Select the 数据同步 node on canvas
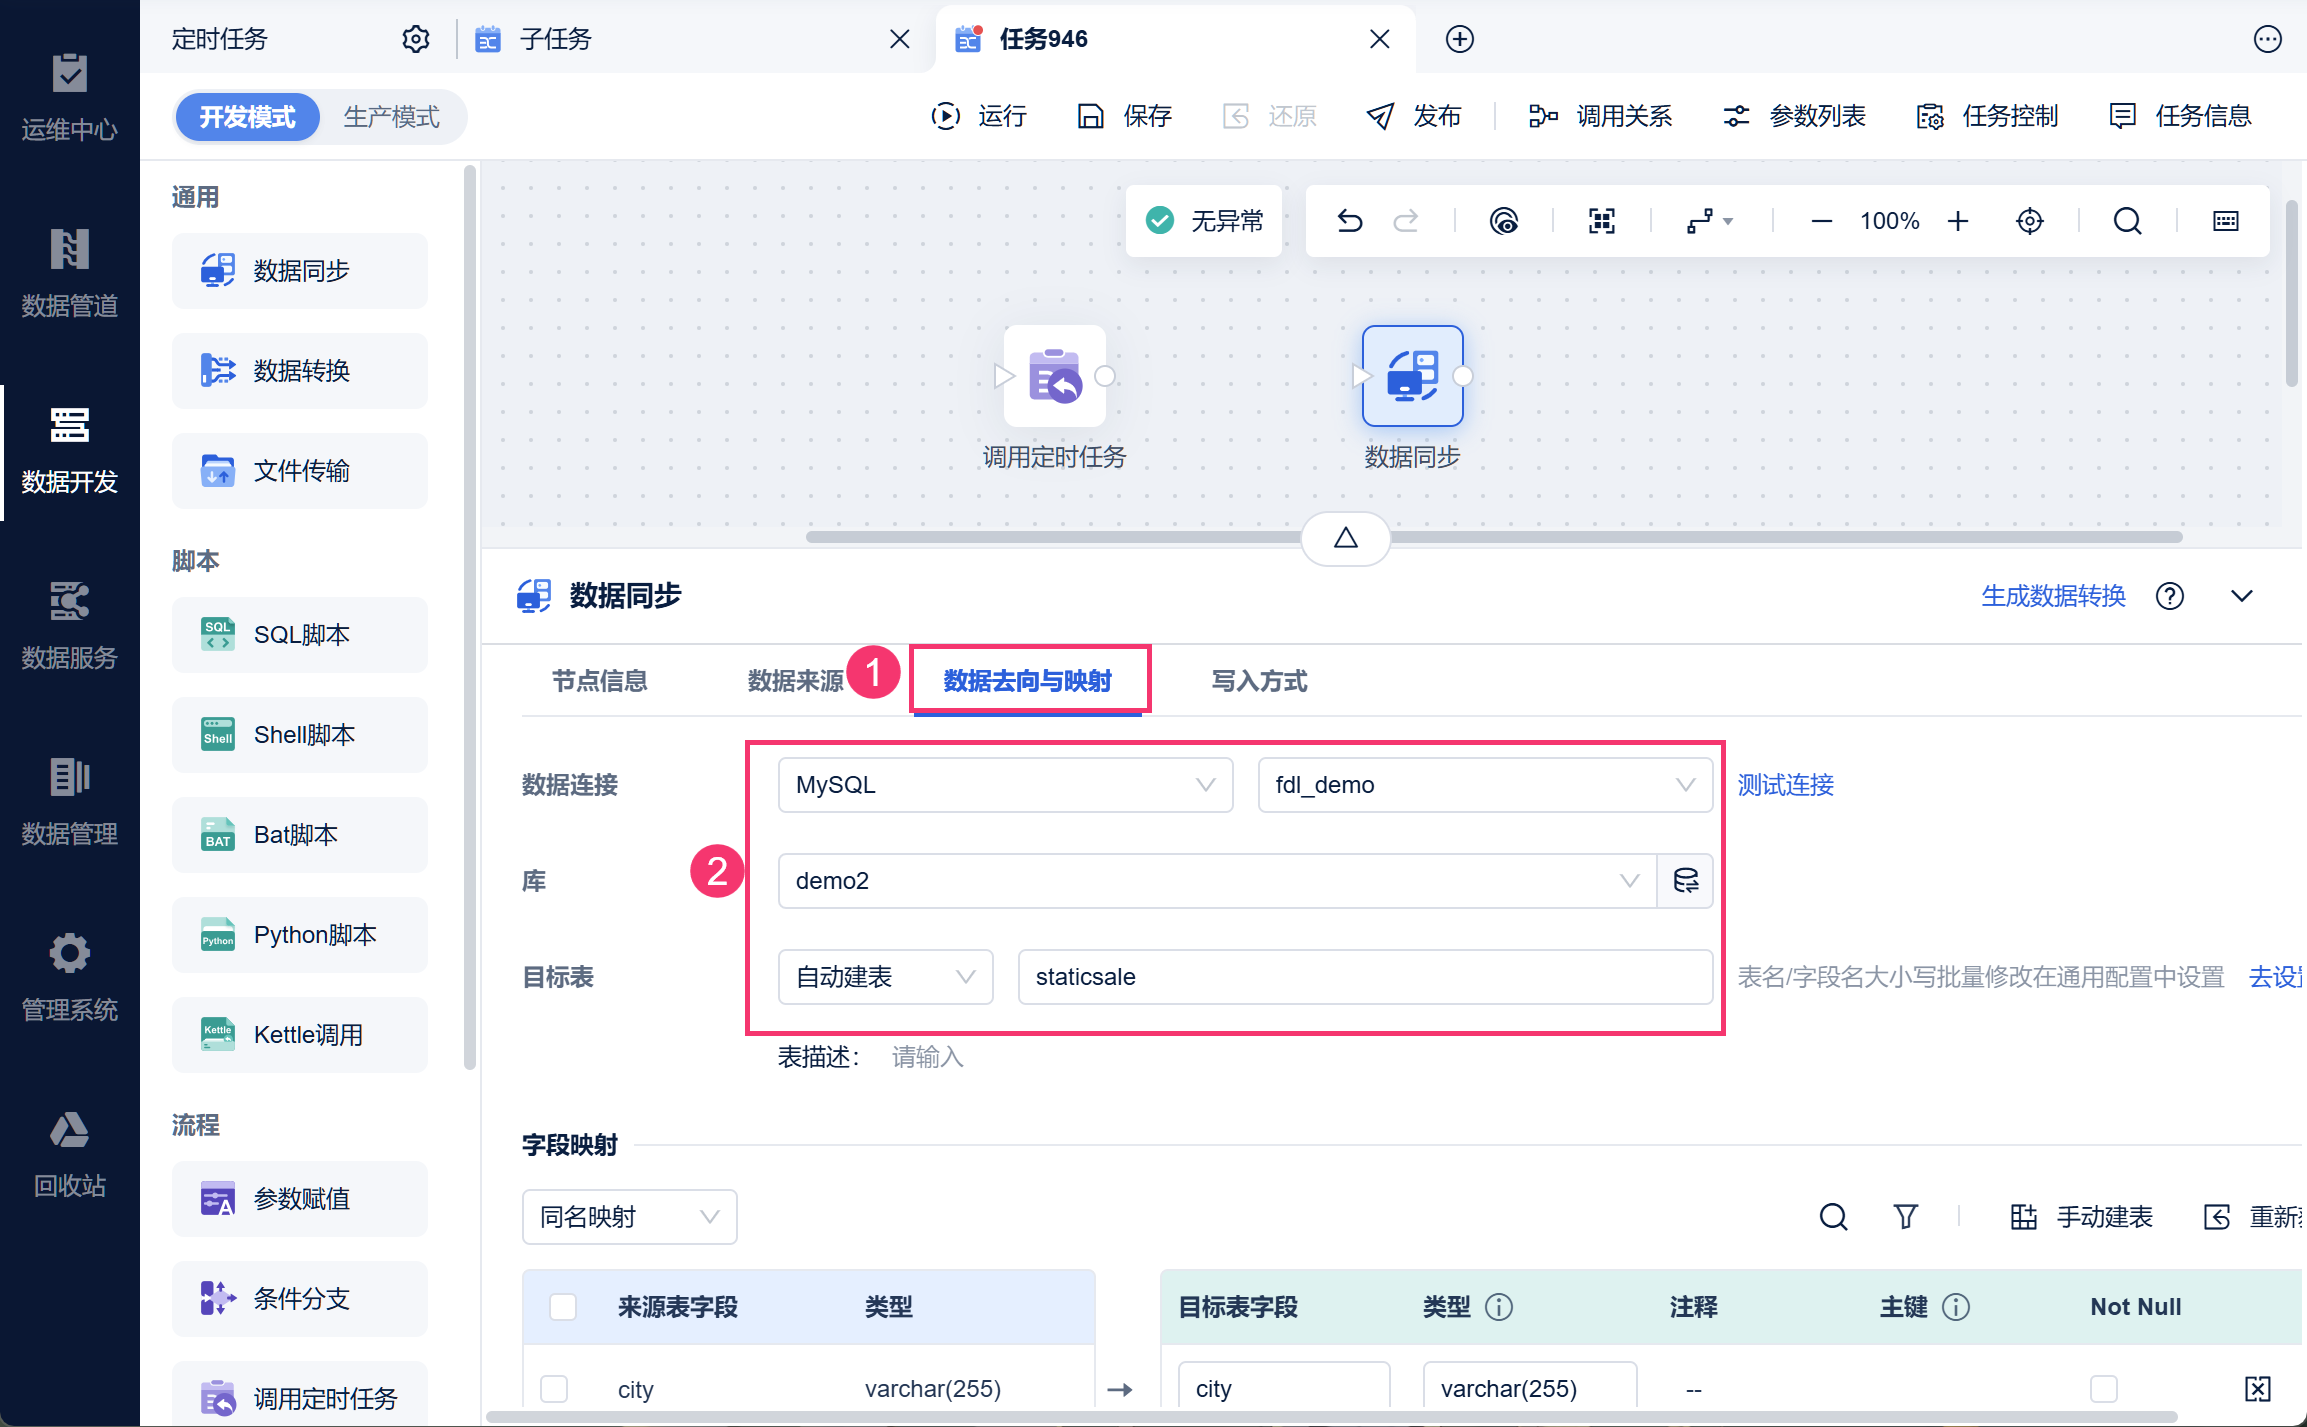 pyautogui.click(x=1412, y=377)
